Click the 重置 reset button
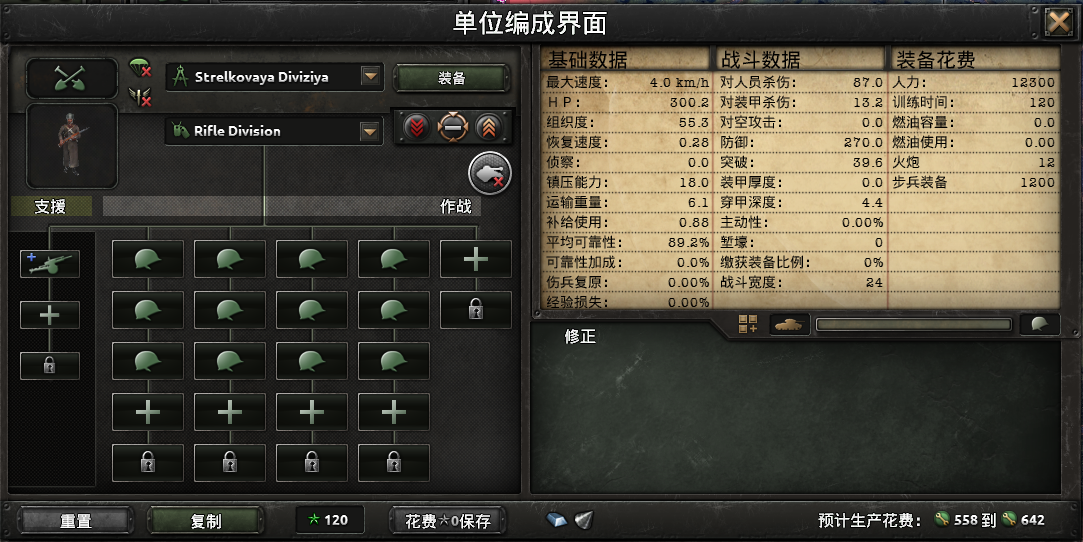Image resolution: width=1083 pixels, height=542 pixels. [76, 521]
